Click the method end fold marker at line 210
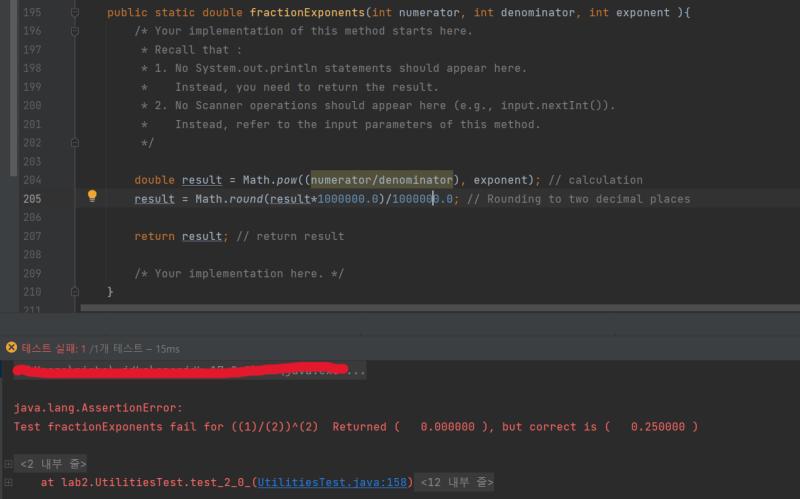Screen dimensions: 800x499 (74, 292)
